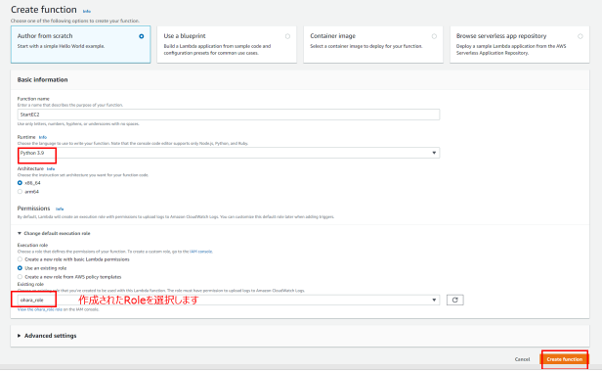
Task: Select the Use a blueprint option
Action: click(227, 45)
